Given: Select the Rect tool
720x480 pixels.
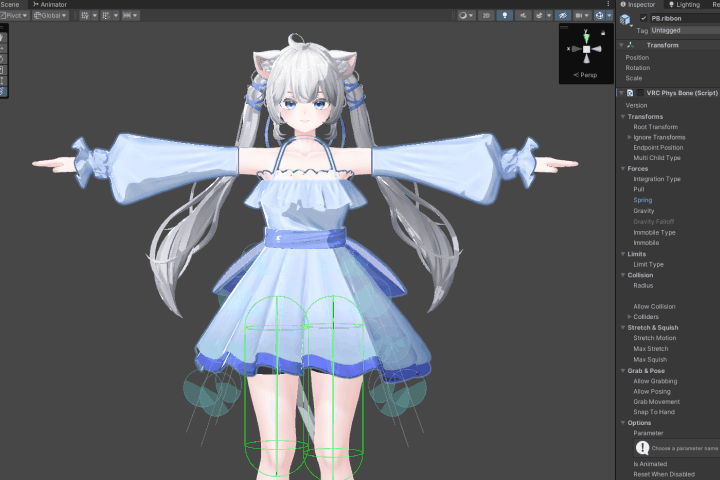Looking at the screenshot, I should (2, 70).
